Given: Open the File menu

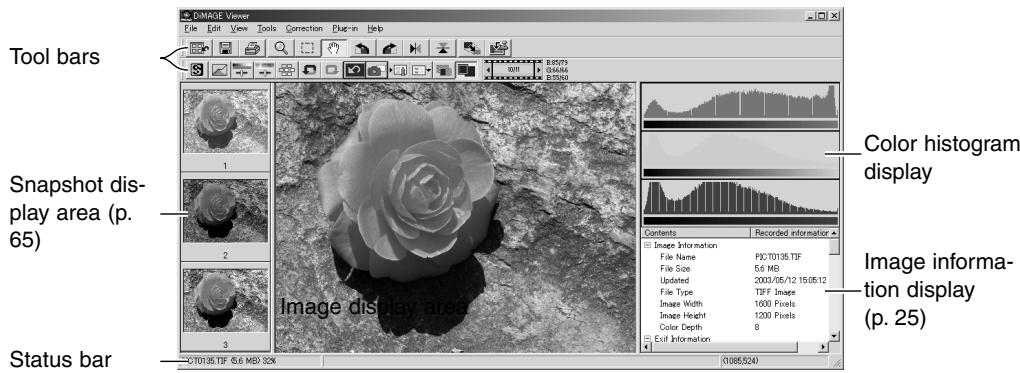Looking at the screenshot, I should [x=191, y=29].
